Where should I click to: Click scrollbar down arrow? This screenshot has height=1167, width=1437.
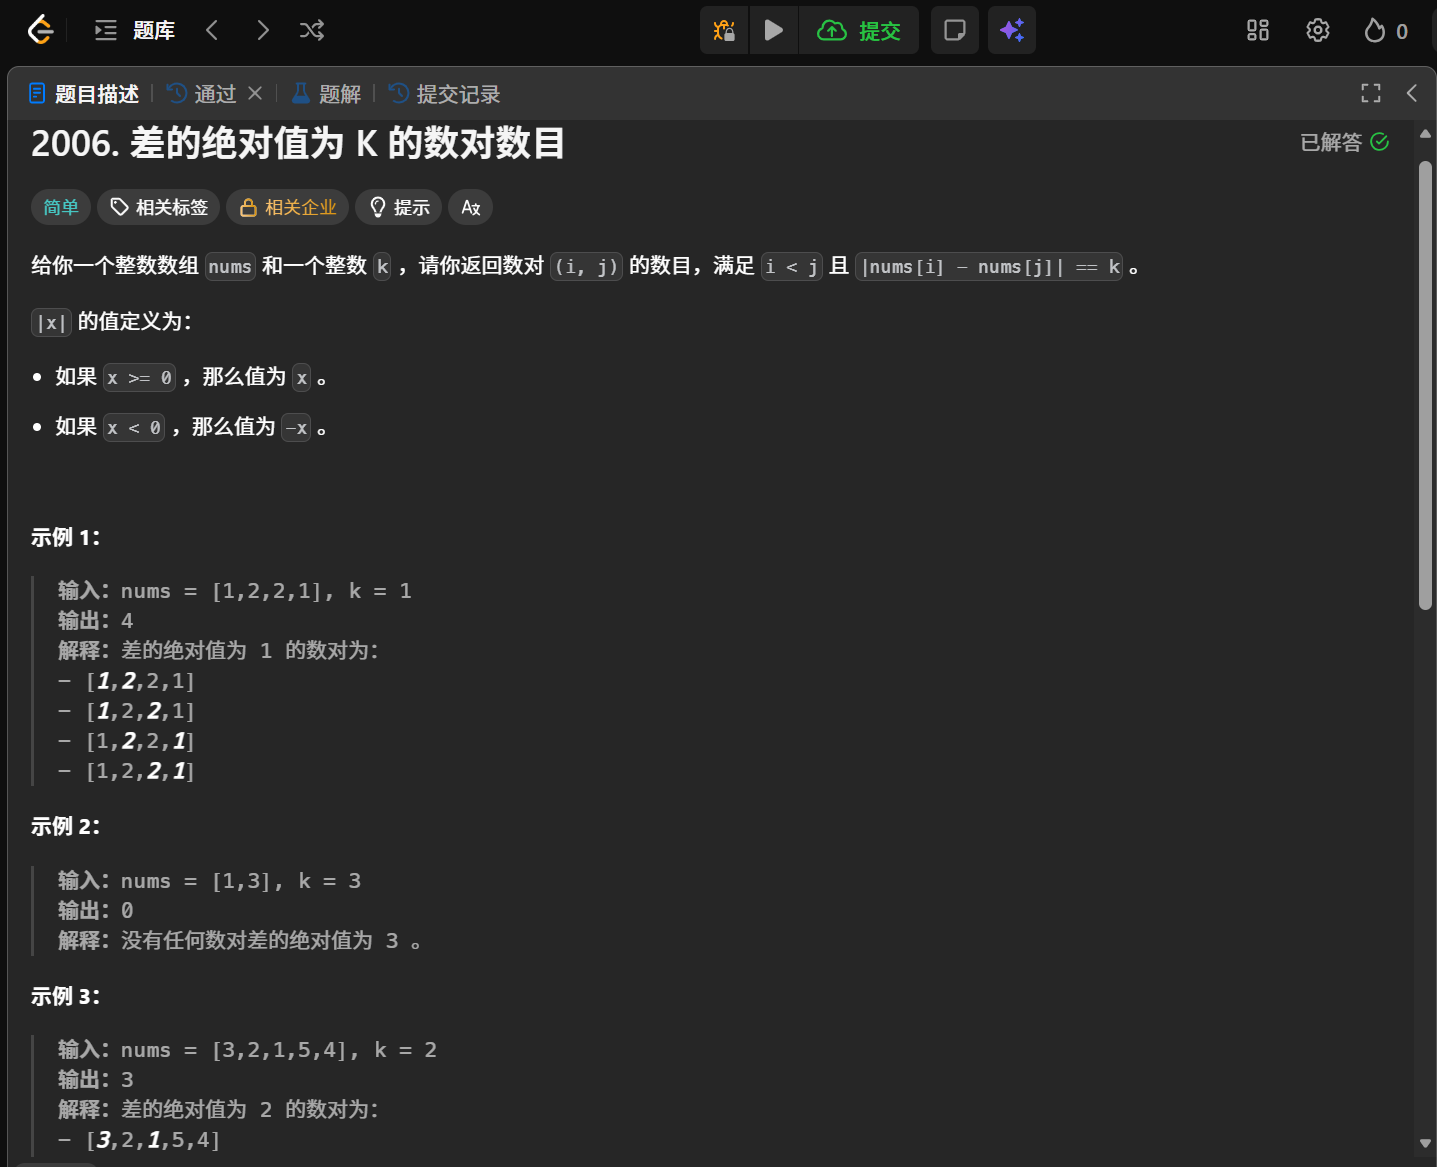coord(1425,1143)
